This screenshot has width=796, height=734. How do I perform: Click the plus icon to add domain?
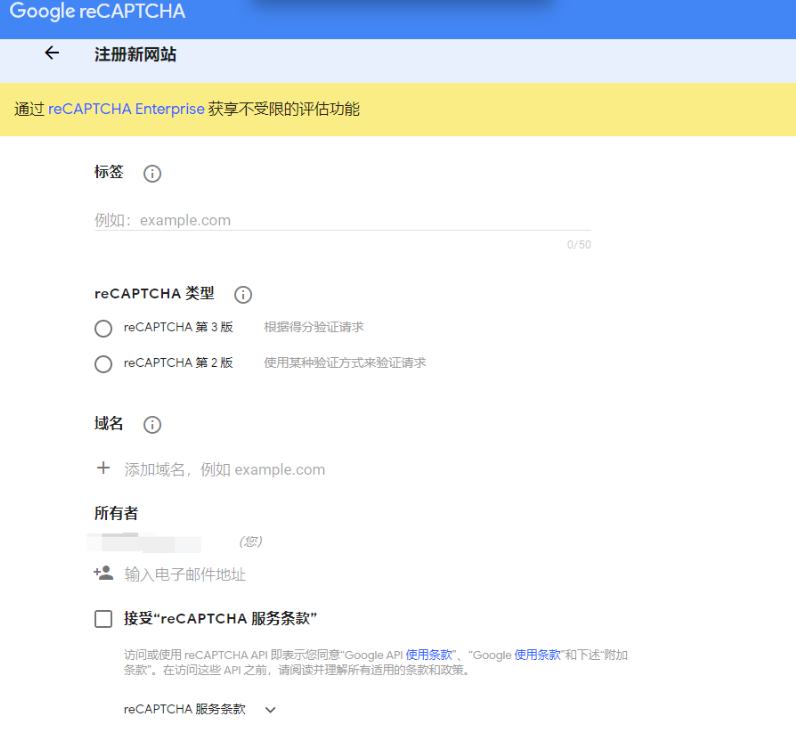coord(103,468)
